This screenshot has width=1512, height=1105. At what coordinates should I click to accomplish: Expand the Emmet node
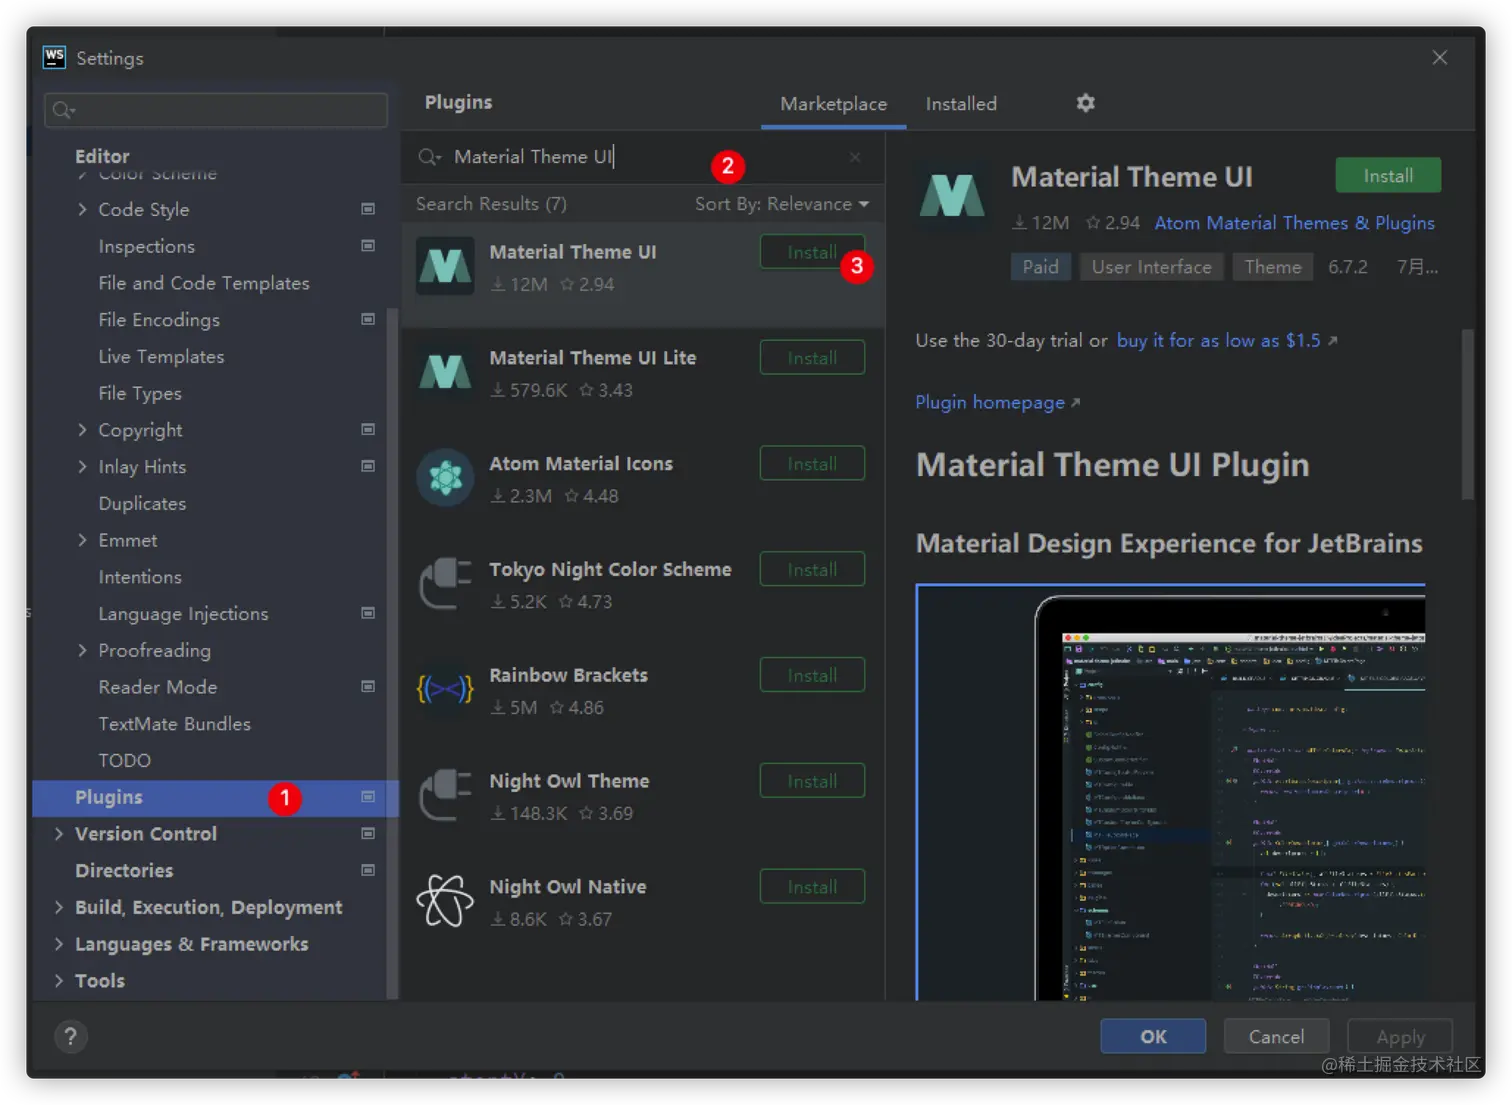(82, 540)
